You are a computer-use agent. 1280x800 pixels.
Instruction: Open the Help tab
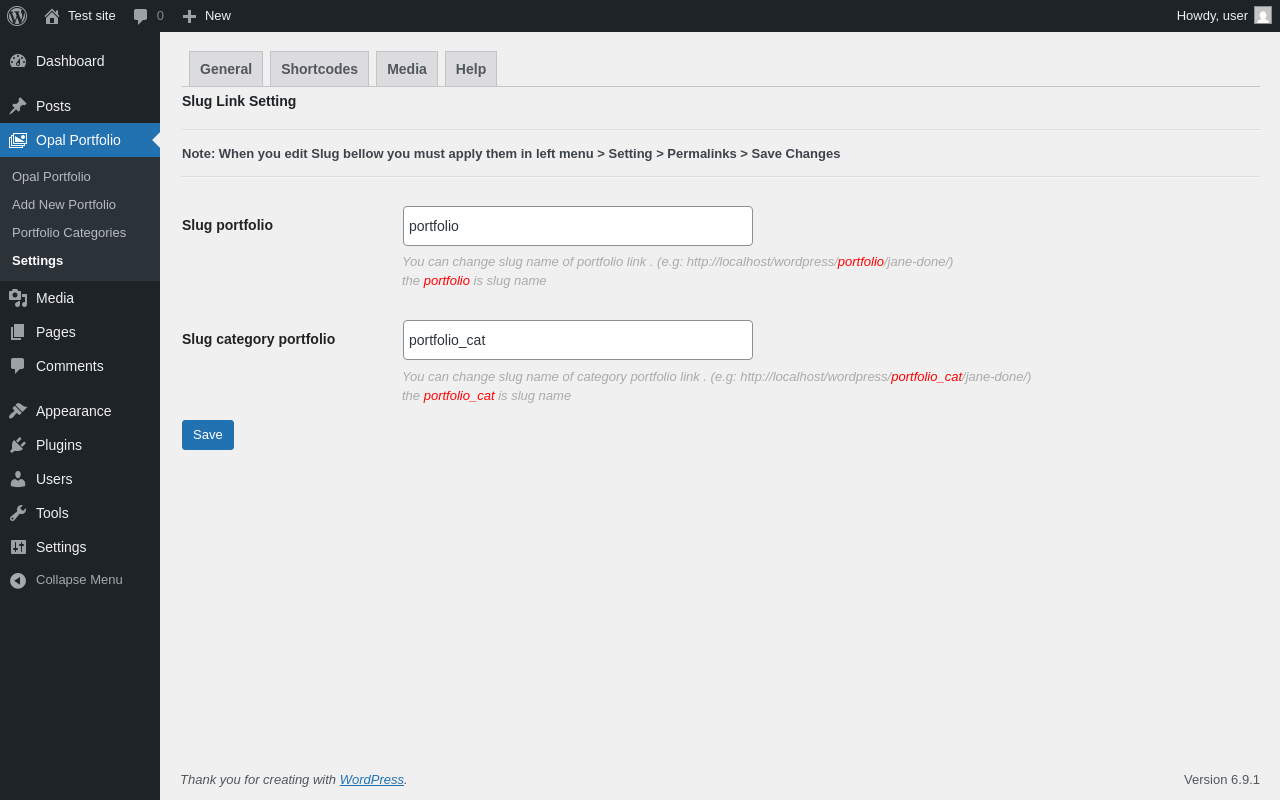(471, 69)
